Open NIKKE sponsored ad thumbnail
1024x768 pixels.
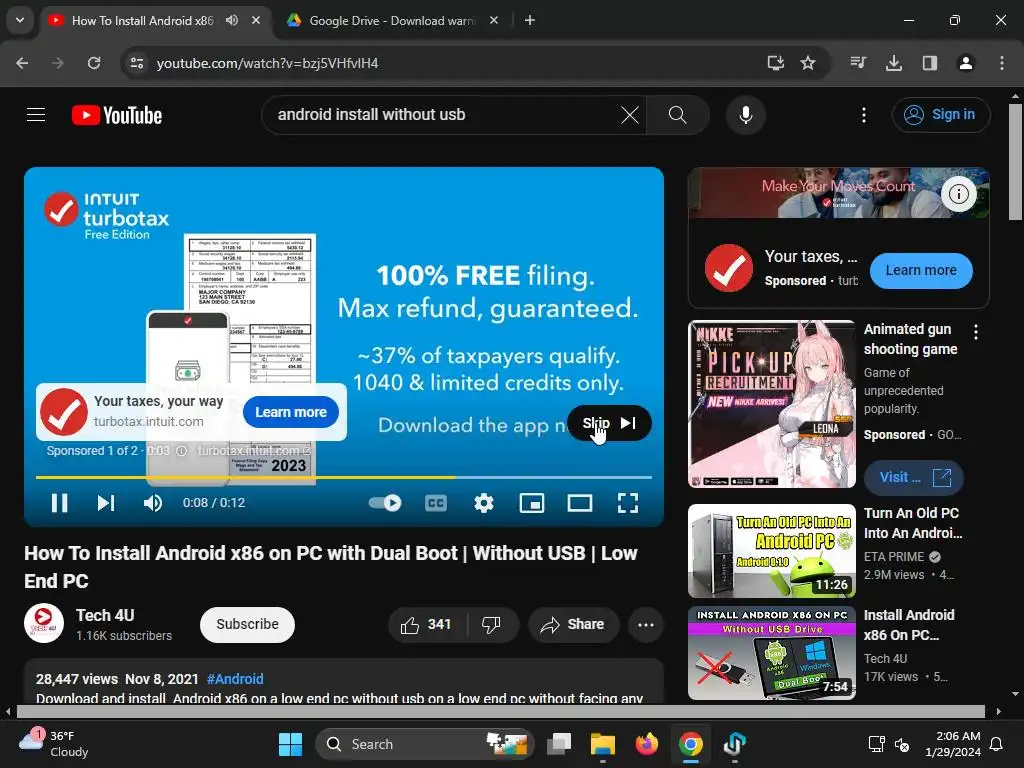[772, 404]
